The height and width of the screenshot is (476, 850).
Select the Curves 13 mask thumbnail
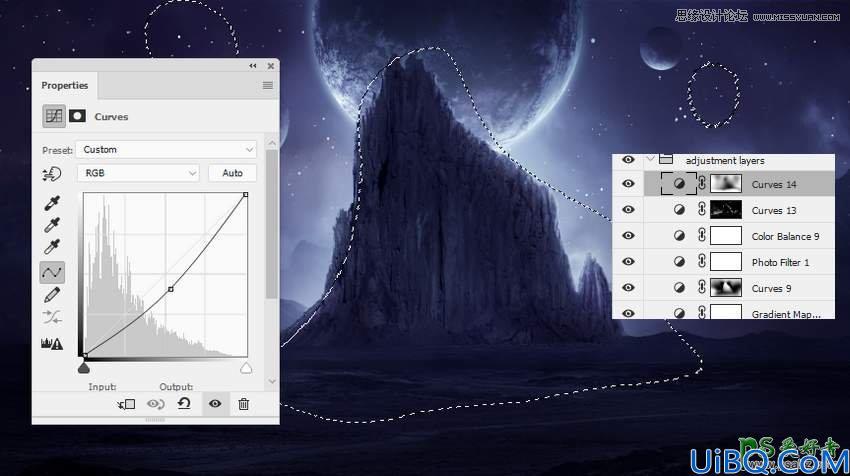[x=726, y=210]
